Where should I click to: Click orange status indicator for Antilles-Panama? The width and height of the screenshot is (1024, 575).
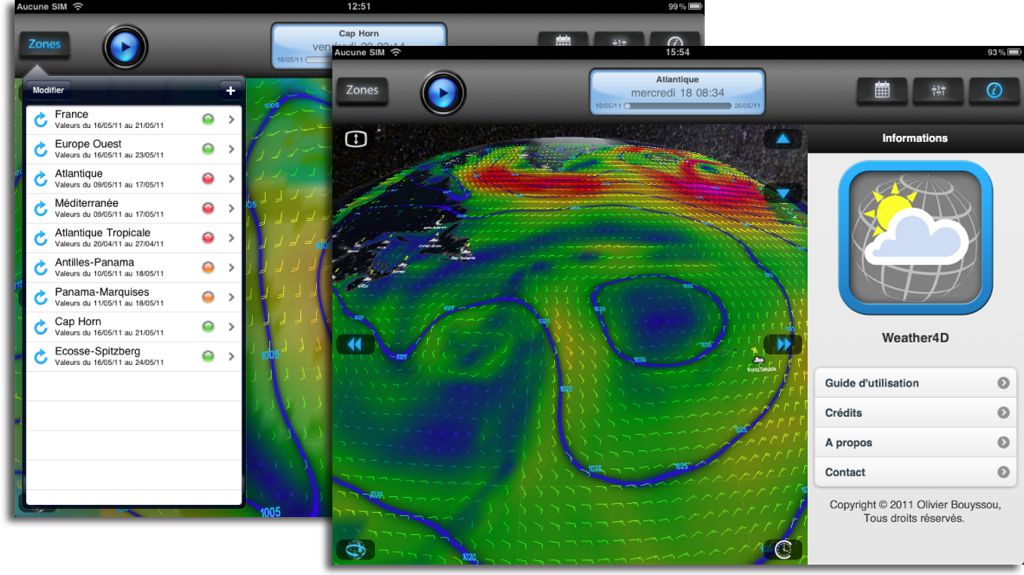click(x=208, y=267)
